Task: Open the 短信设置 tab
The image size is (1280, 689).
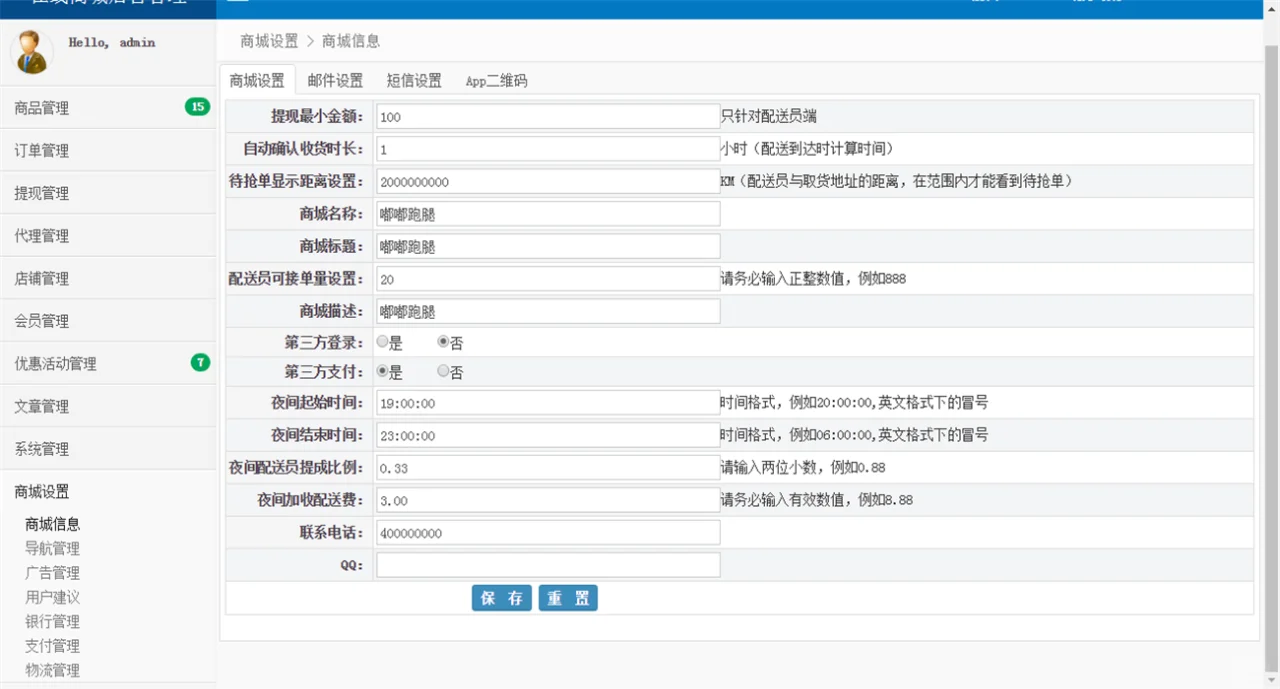Action: [x=414, y=81]
